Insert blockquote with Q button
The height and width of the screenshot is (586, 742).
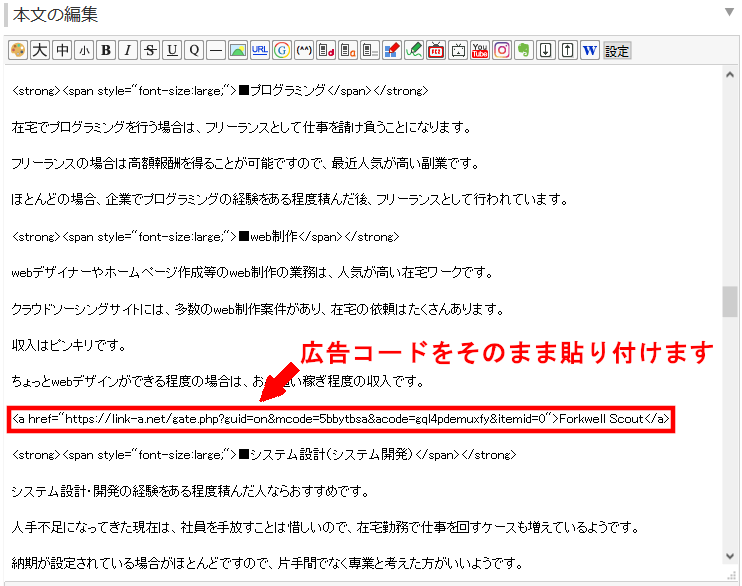tap(194, 50)
